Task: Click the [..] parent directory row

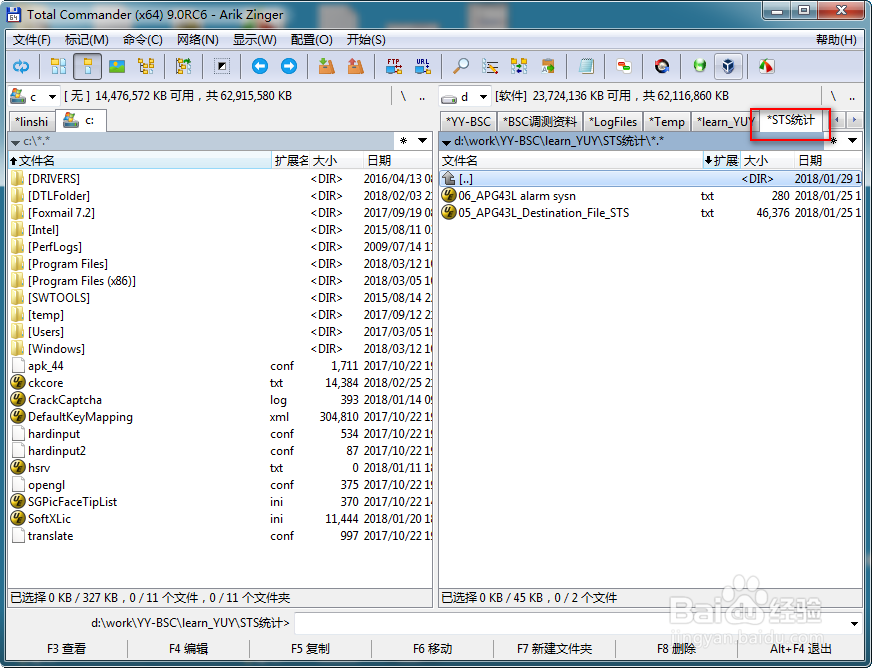Action: (x=650, y=179)
